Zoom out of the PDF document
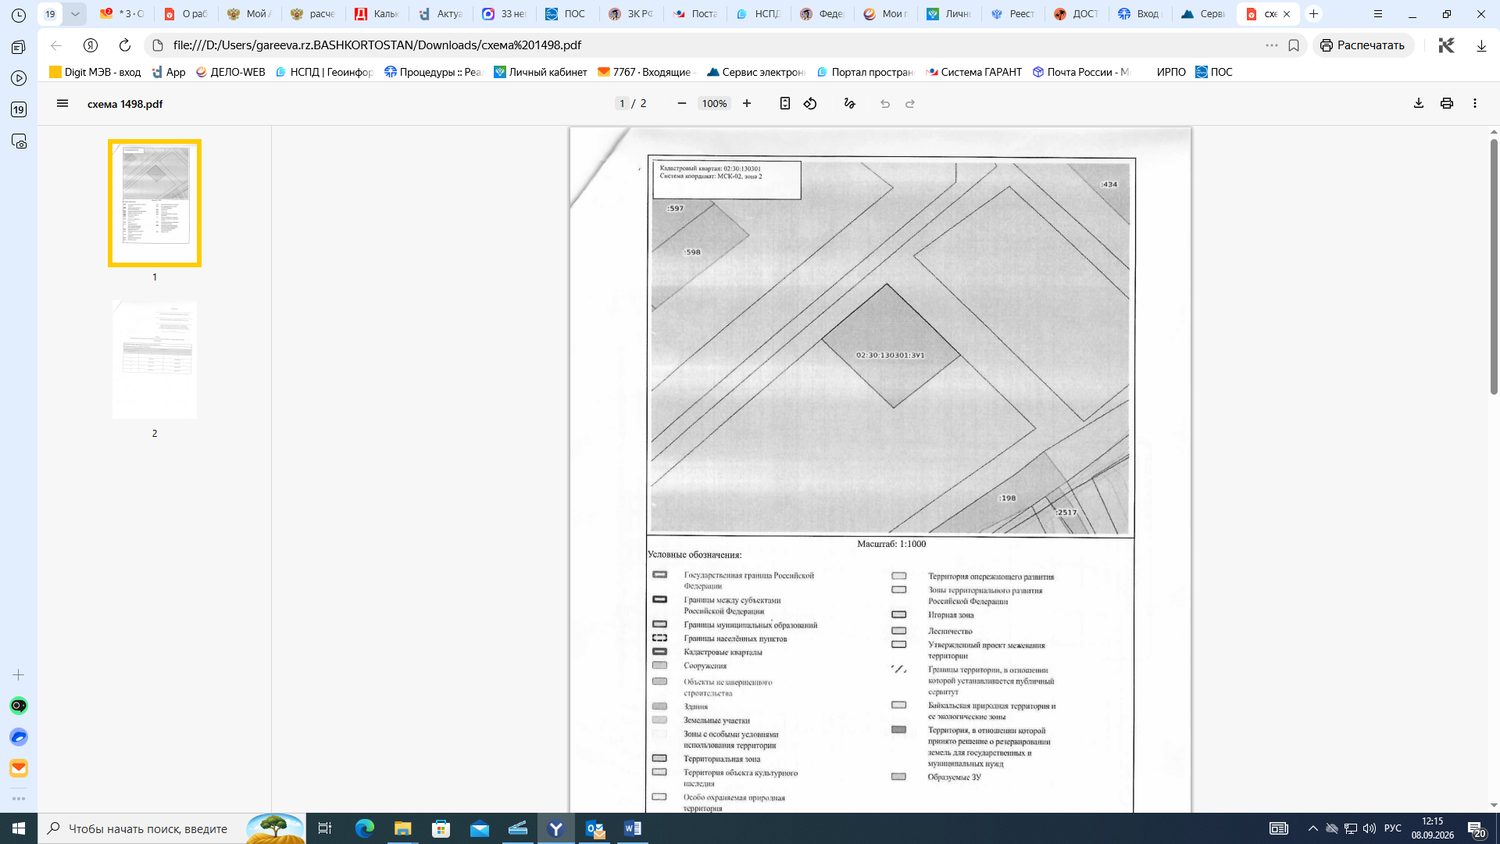Viewport: 1500px width, 844px height. click(682, 103)
